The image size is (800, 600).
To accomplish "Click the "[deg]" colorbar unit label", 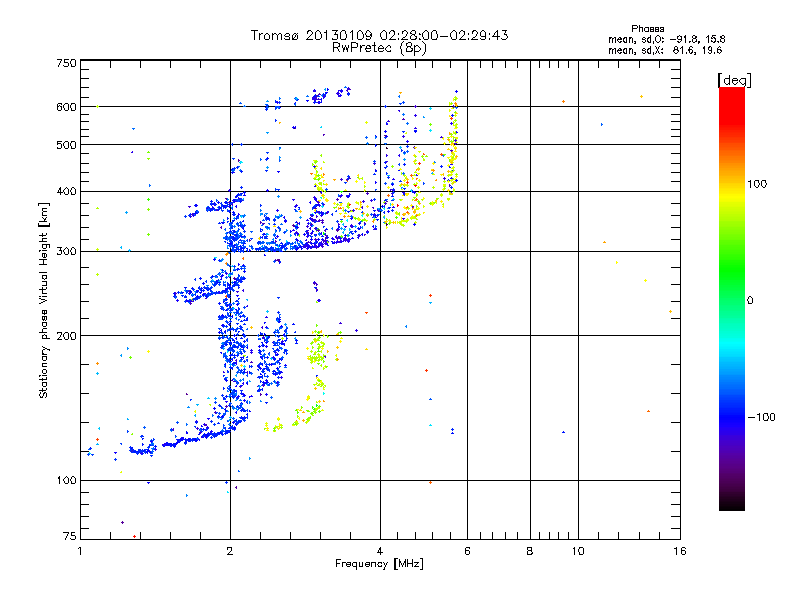I will pyautogui.click(x=734, y=80).
